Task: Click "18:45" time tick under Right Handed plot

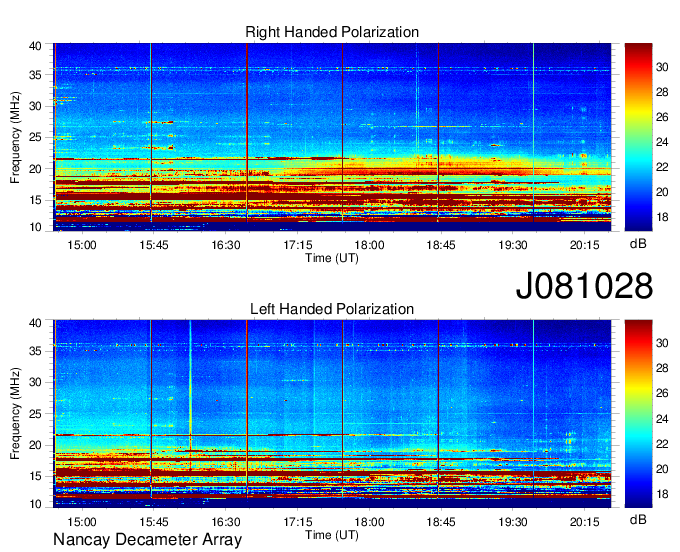Action: pos(441,245)
